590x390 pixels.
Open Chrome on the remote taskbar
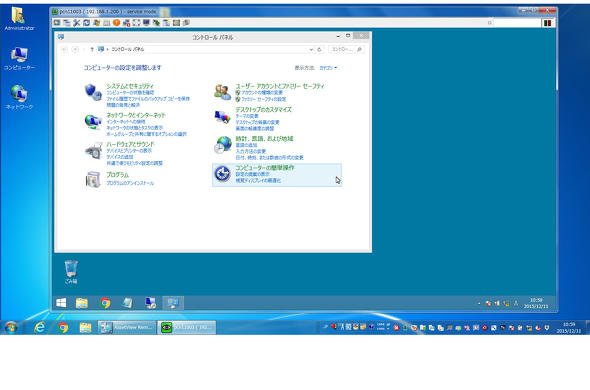(105, 303)
